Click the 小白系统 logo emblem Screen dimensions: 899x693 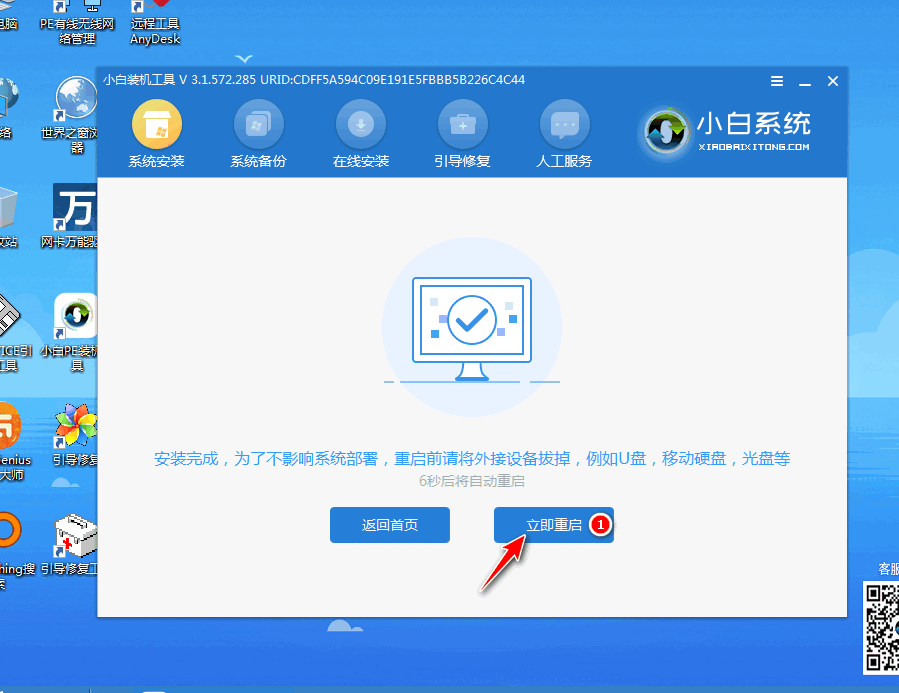point(665,132)
